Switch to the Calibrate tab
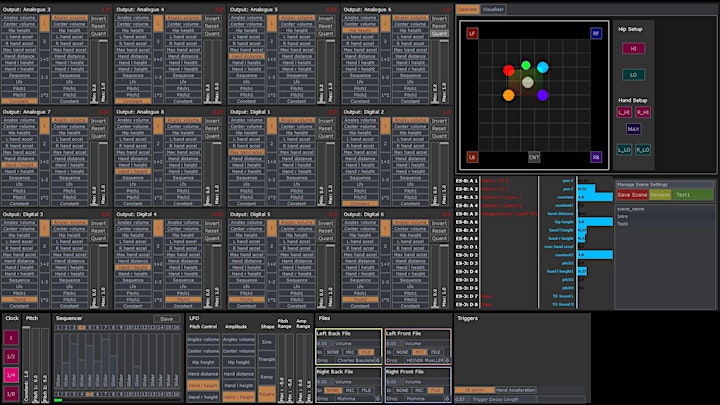The width and height of the screenshot is (720, 405). pos(467,9)
